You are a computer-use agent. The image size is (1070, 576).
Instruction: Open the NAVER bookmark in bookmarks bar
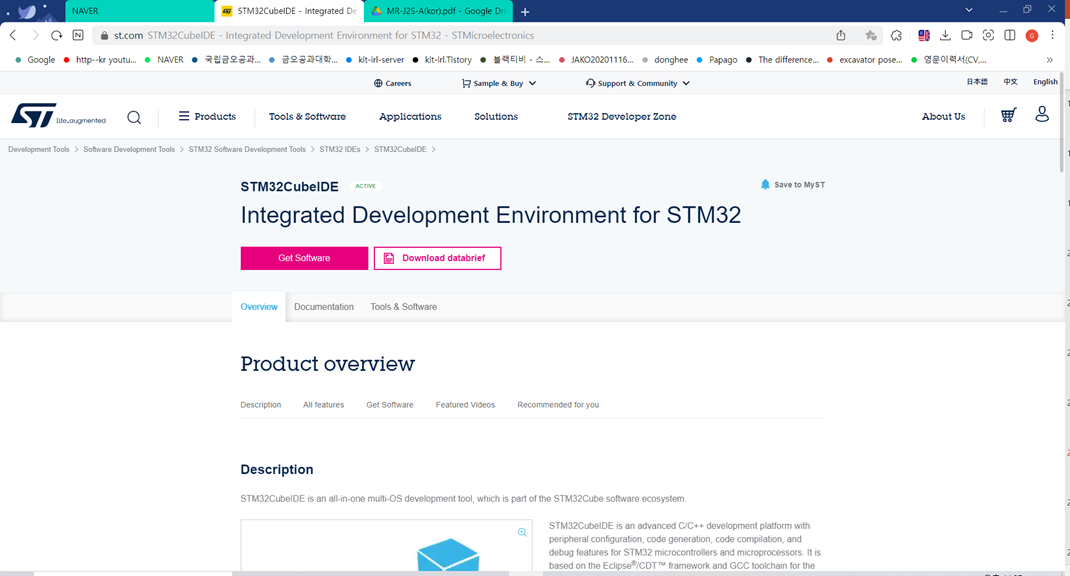tap(164, 60)
